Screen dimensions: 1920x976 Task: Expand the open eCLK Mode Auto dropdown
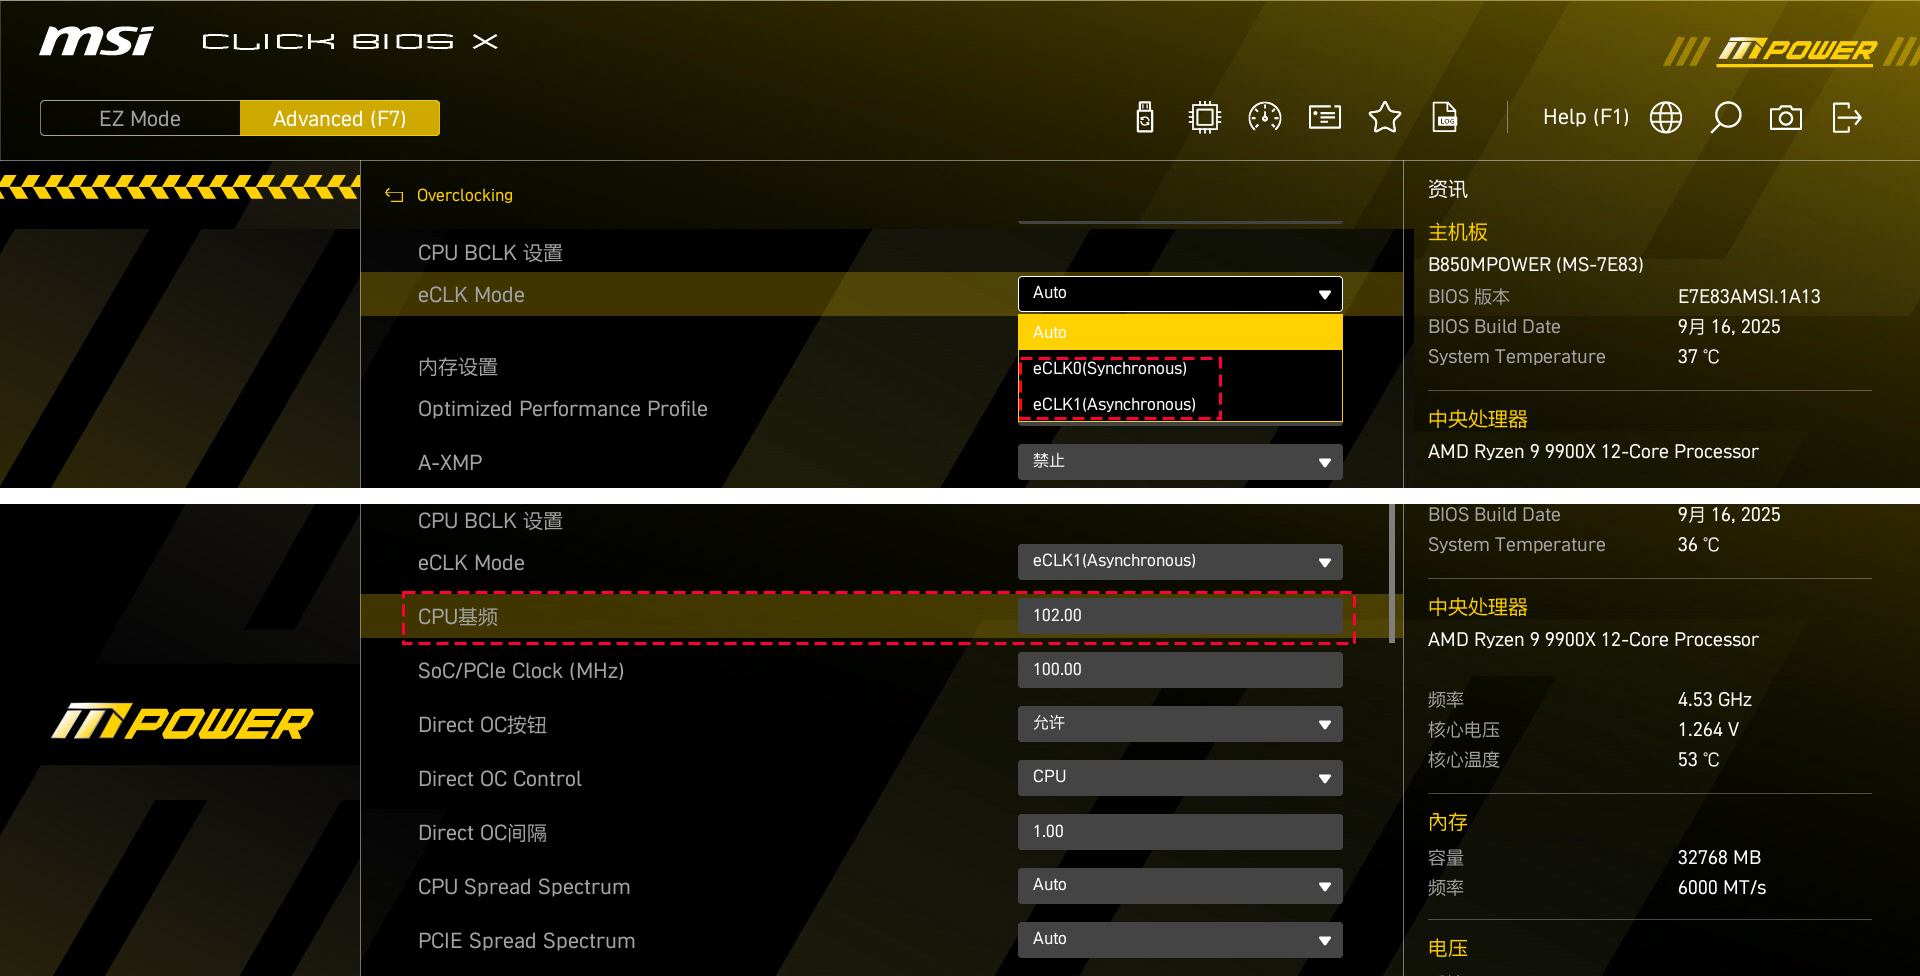pos(1180,294)
